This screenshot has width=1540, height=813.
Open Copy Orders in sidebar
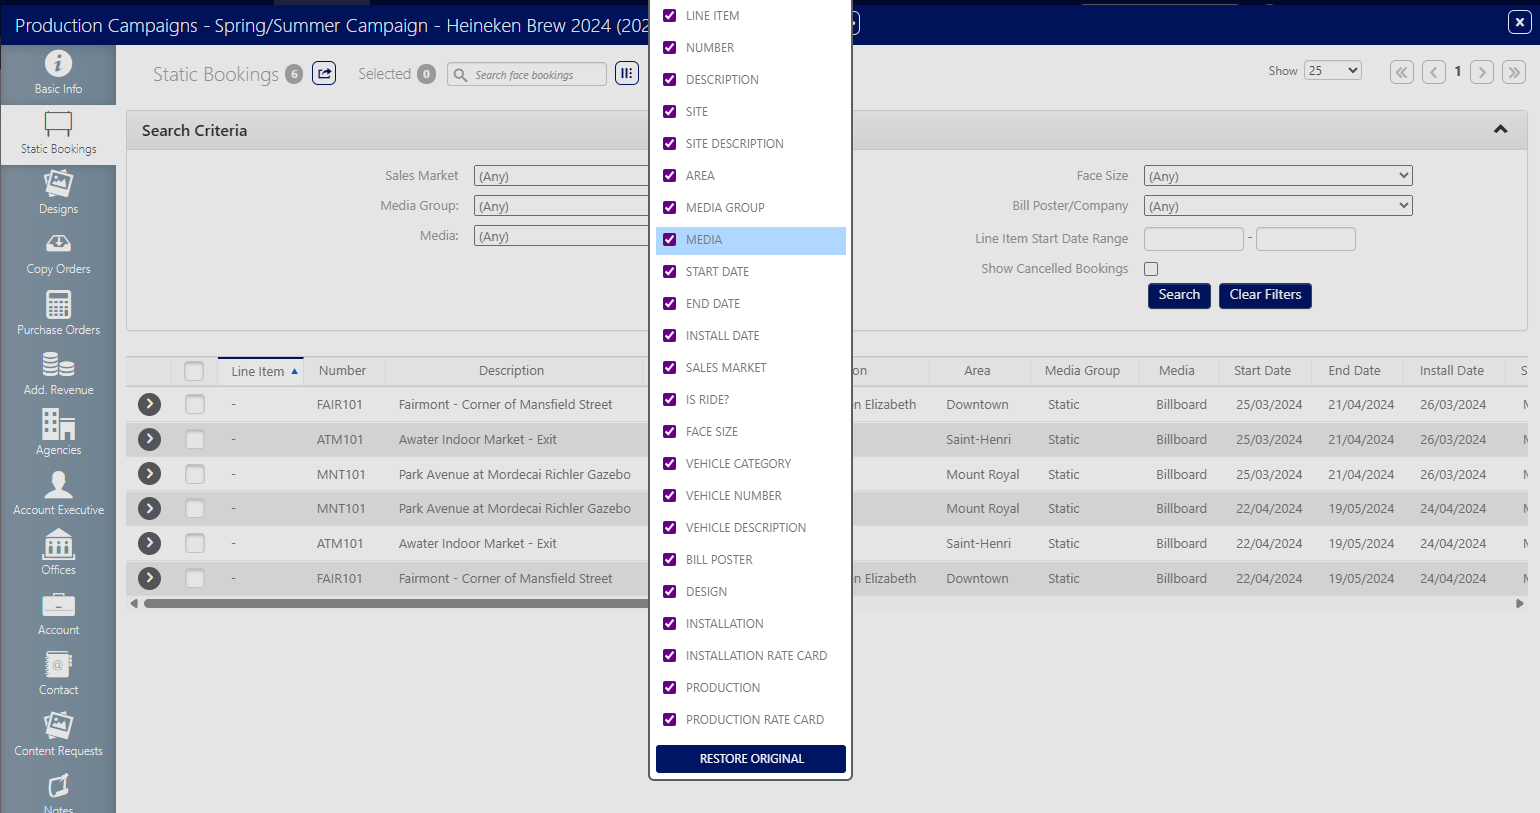point(58,253)
